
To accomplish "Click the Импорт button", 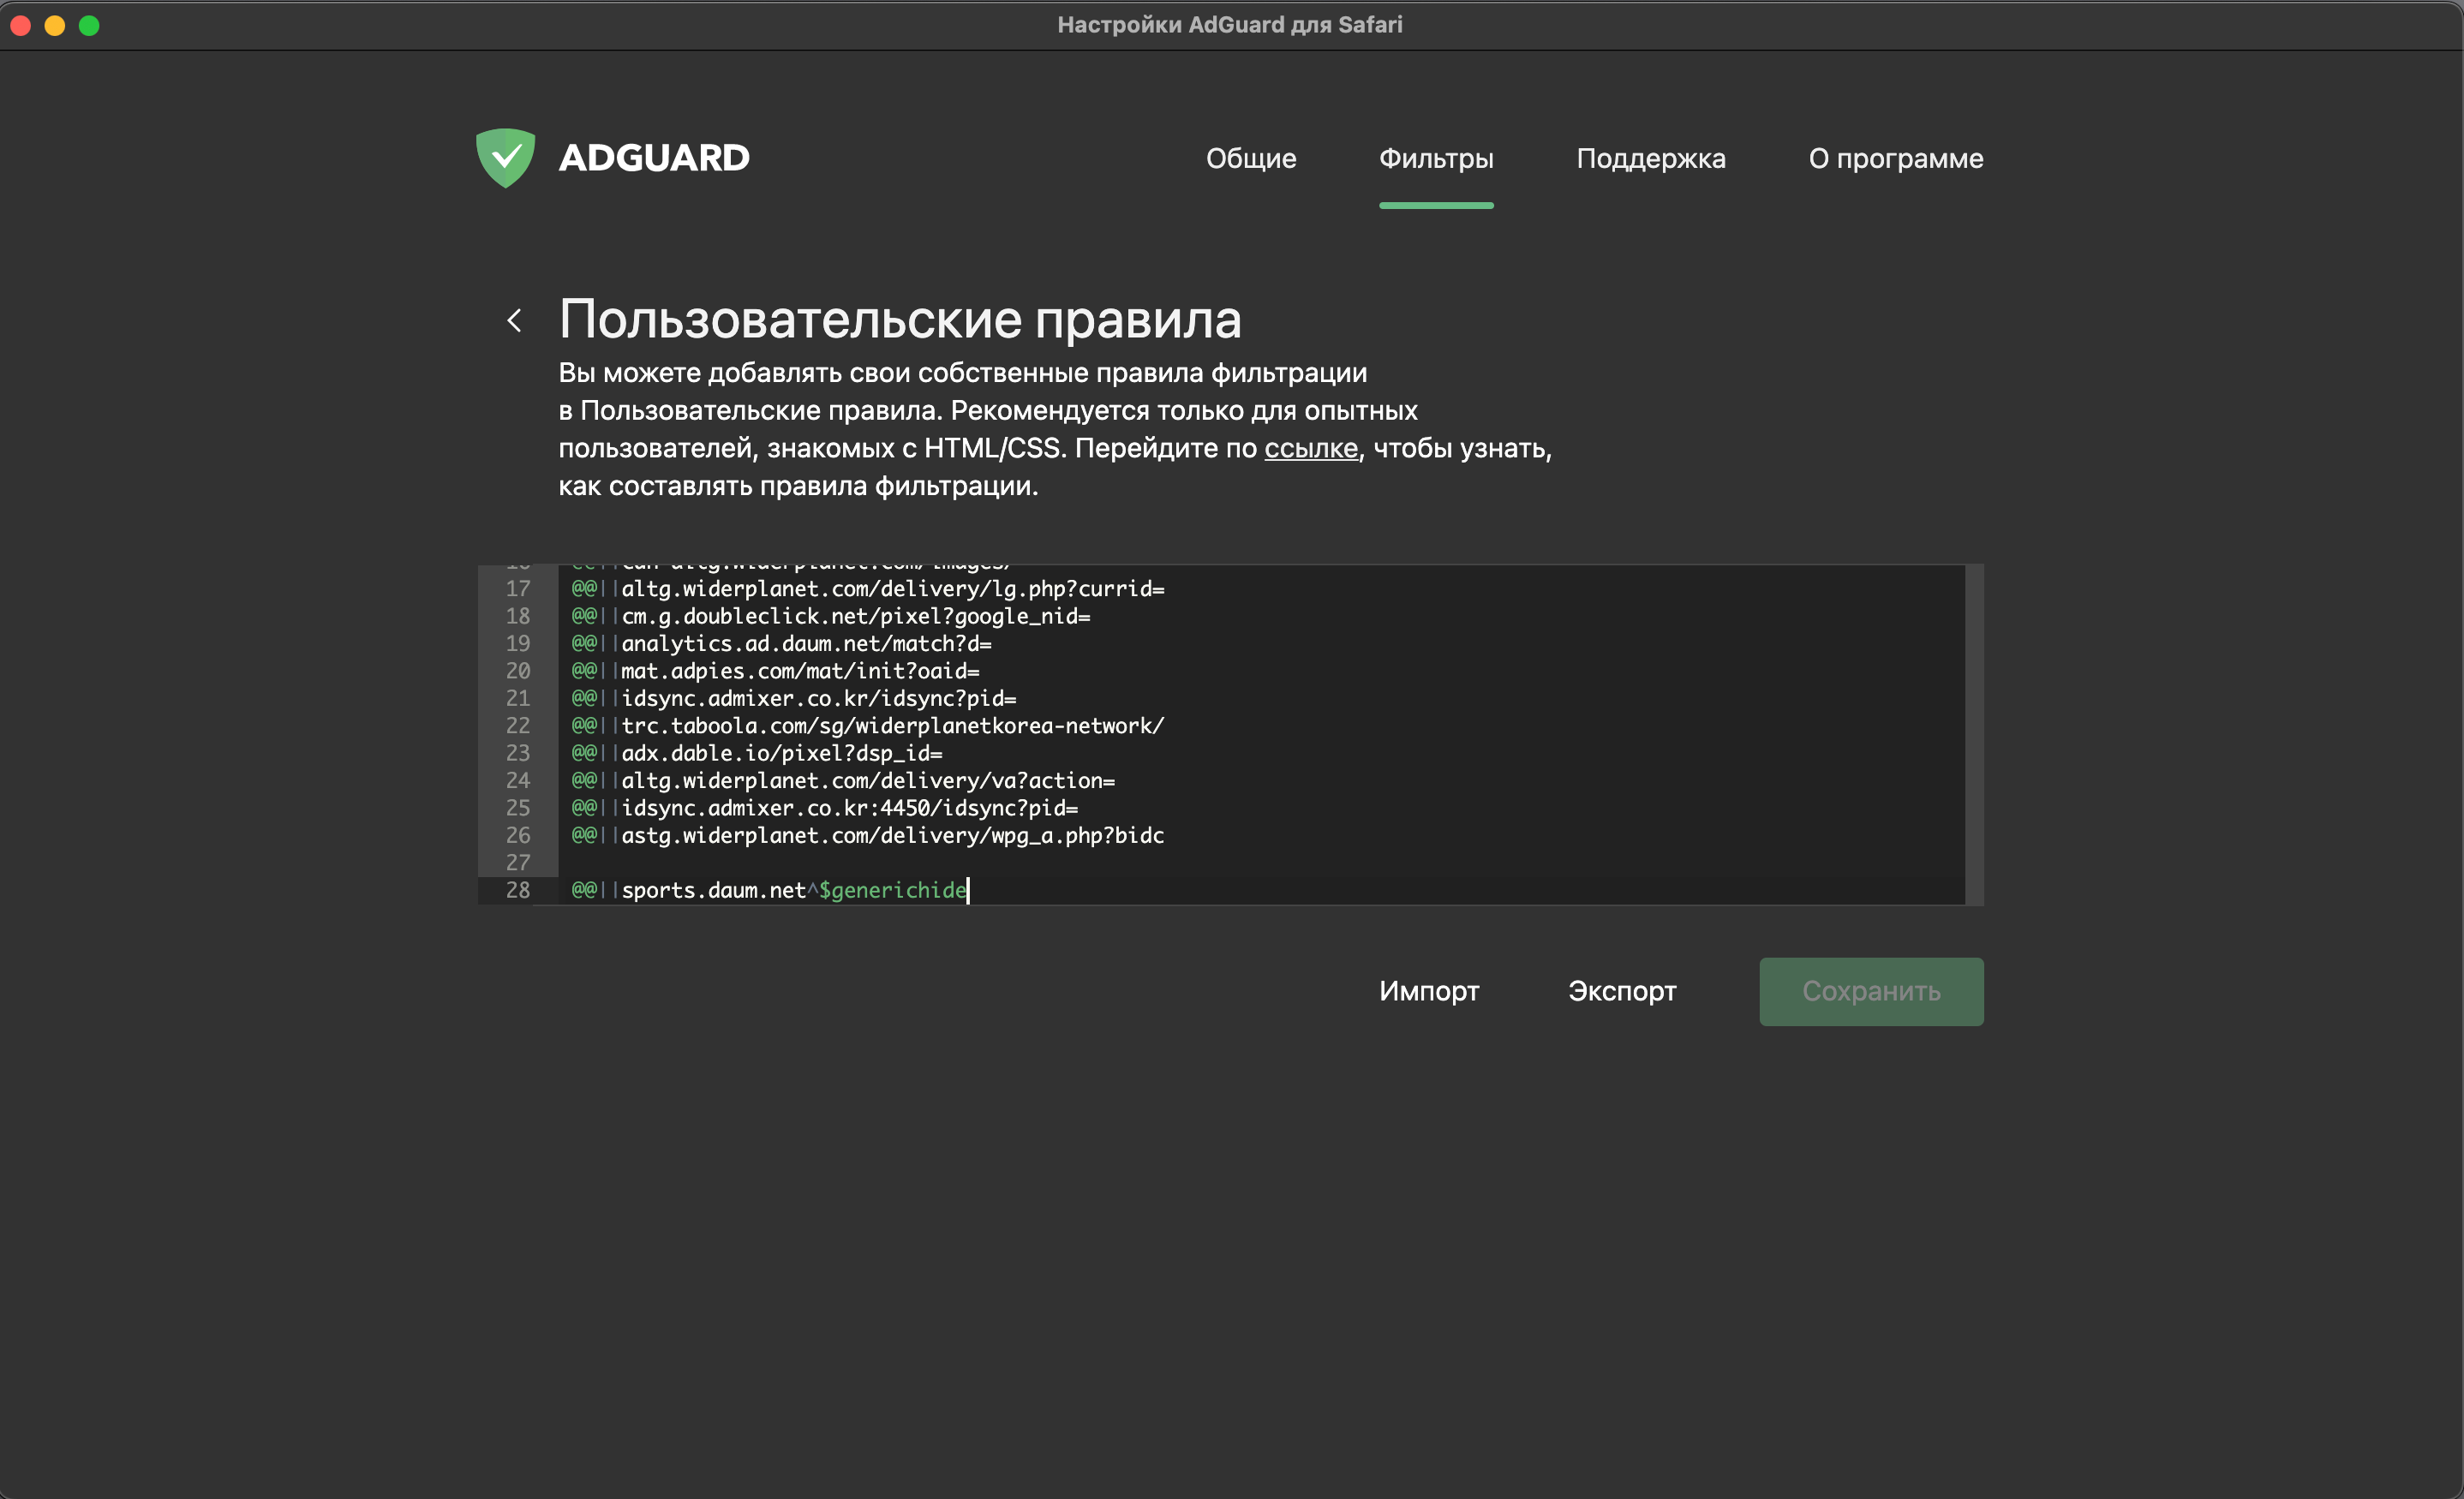I will (1428, 991).
